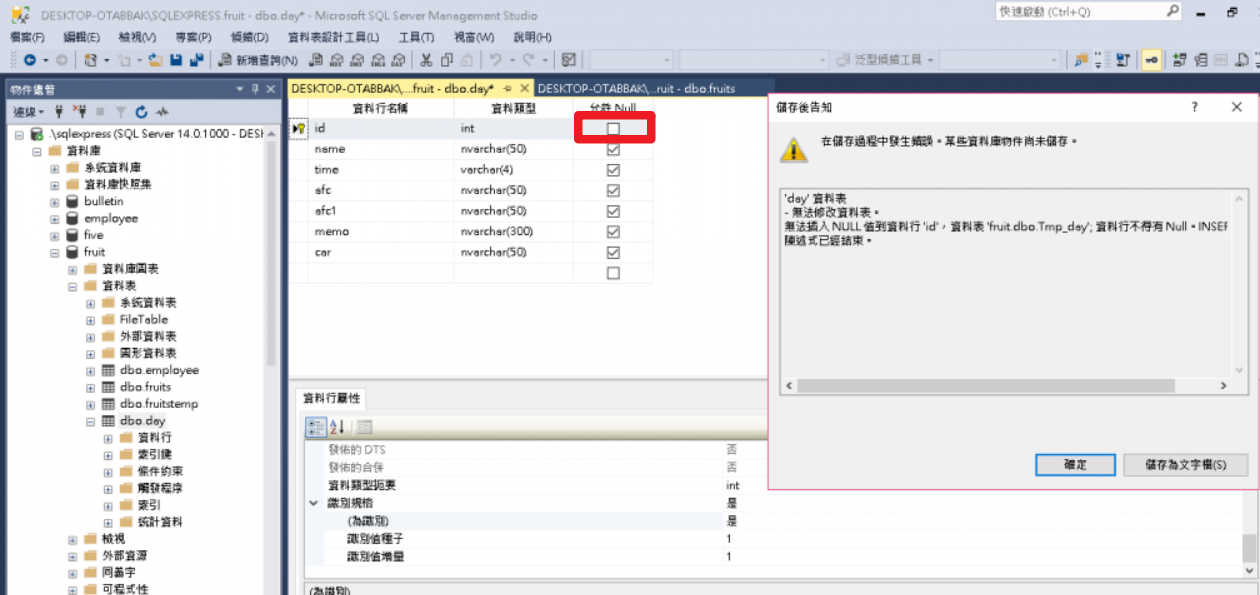Click the DAX query icon
The height and width of the screenshot is (595, 1260).
[397, 60]
